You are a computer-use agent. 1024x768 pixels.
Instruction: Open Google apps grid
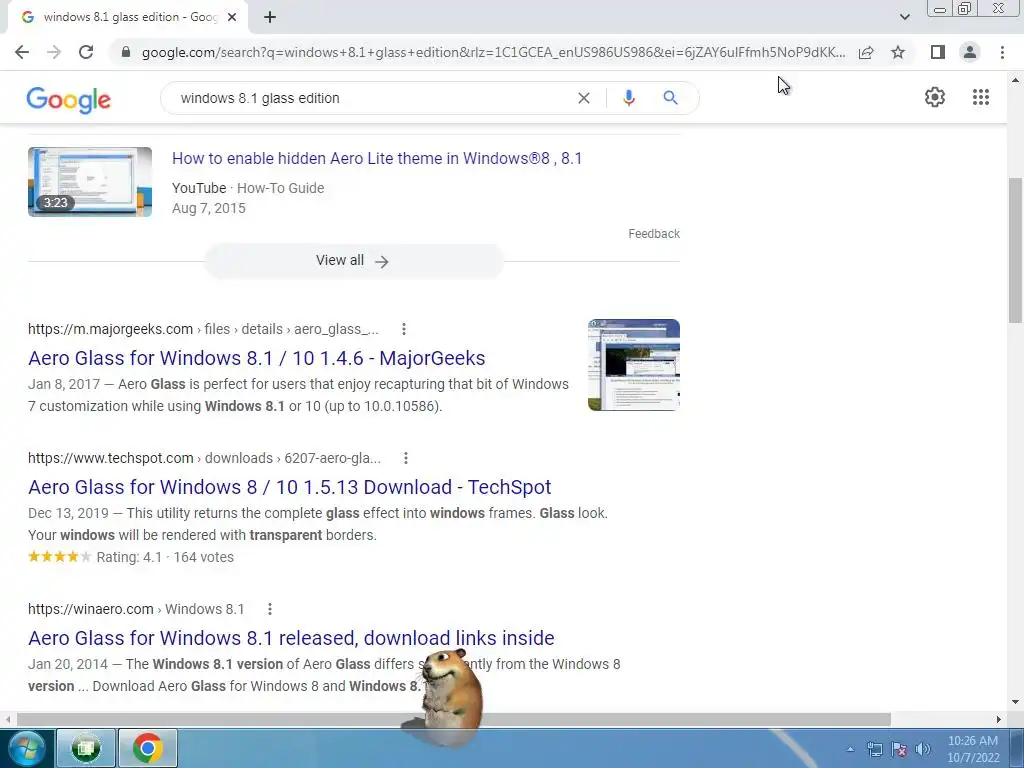click(x=980, y=97)
